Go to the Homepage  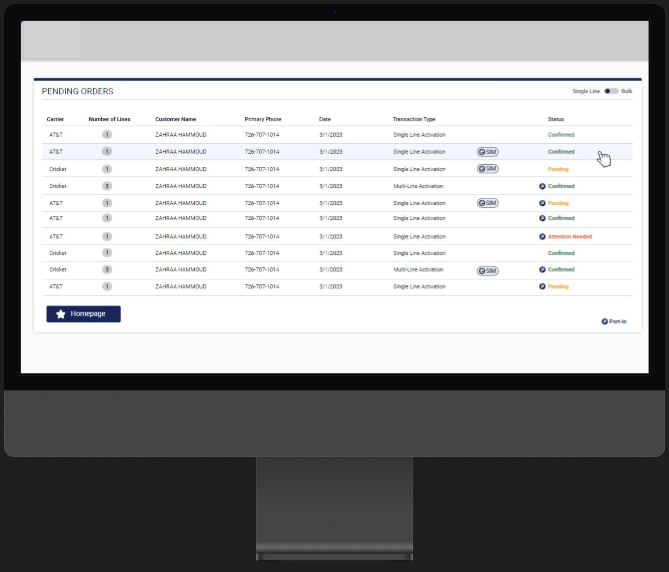click(x=84, y=314)
